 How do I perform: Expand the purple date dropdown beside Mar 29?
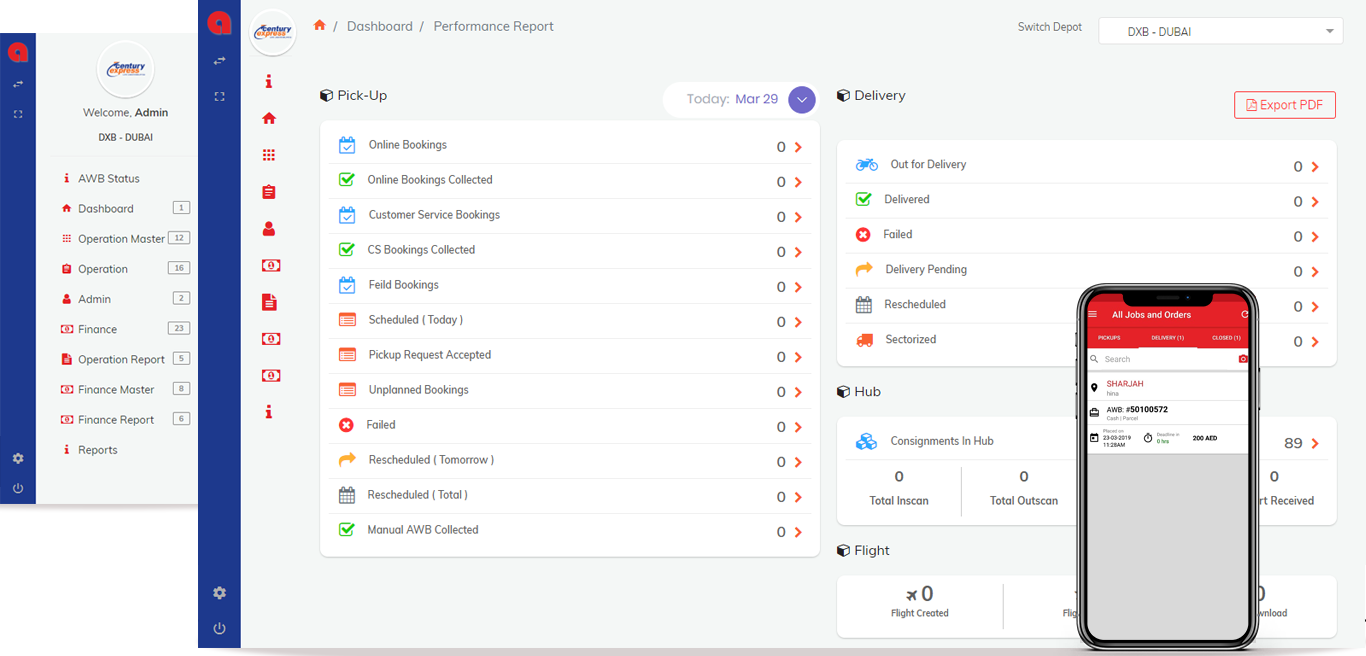click(802, 100)
